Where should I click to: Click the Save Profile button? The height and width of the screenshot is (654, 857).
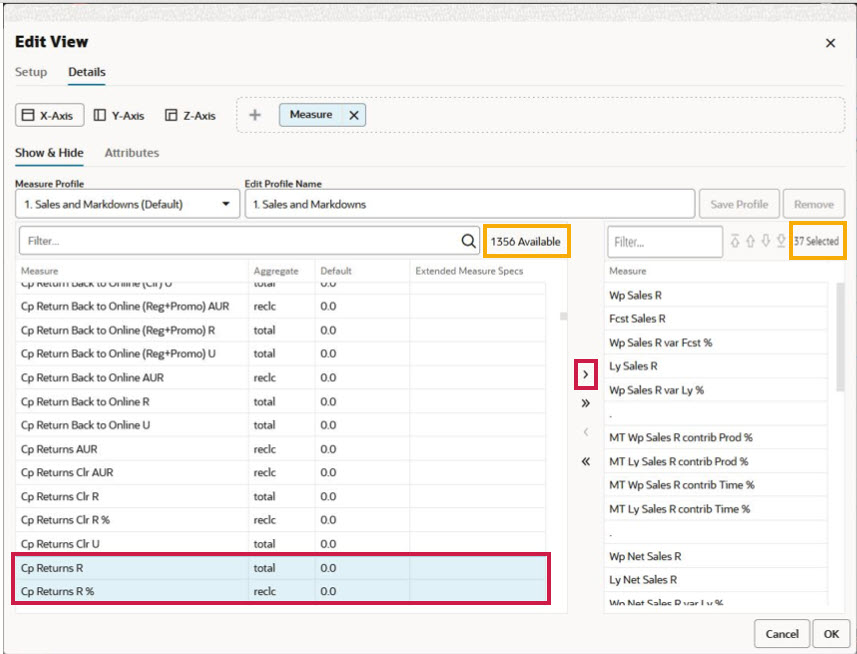(x=739, y=203)
